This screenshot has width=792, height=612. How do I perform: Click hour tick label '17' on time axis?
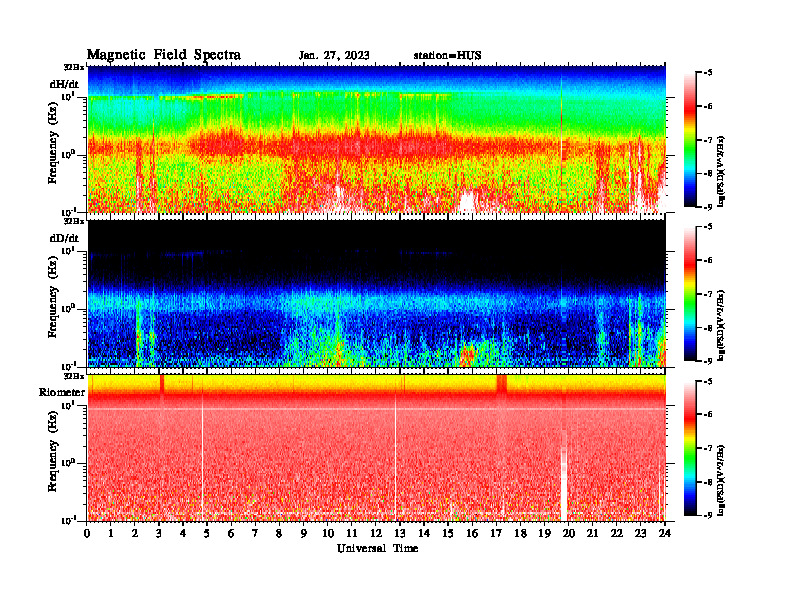(x=497, y=534)
